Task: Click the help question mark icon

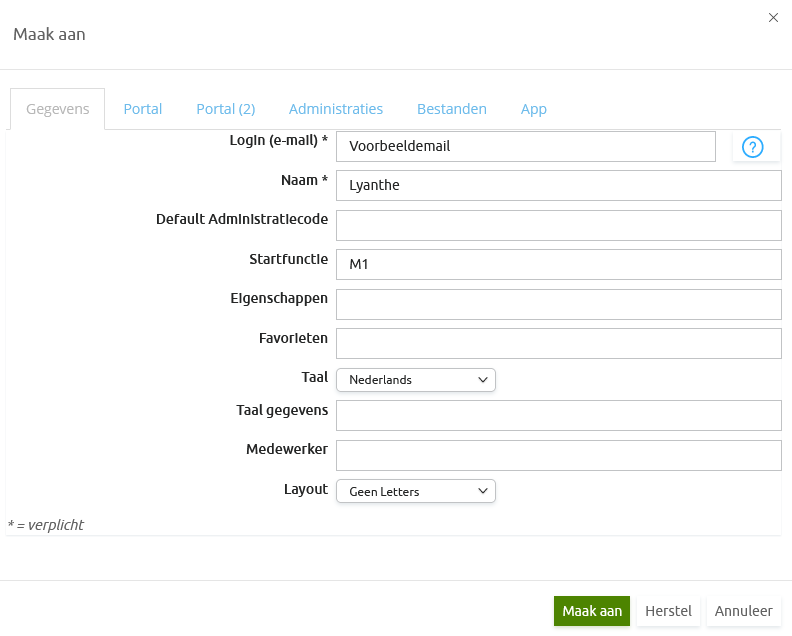Action: (x=754, y=147)
